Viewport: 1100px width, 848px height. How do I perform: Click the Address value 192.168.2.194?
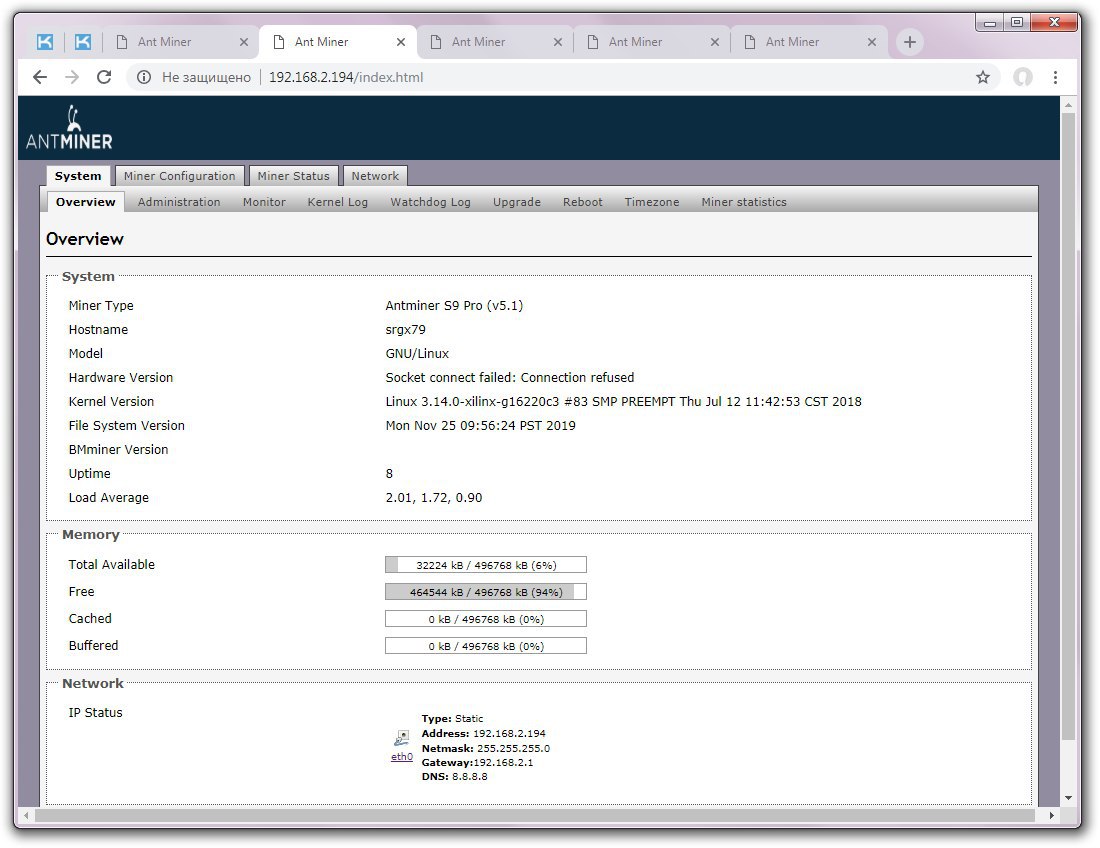coord(509,734)
